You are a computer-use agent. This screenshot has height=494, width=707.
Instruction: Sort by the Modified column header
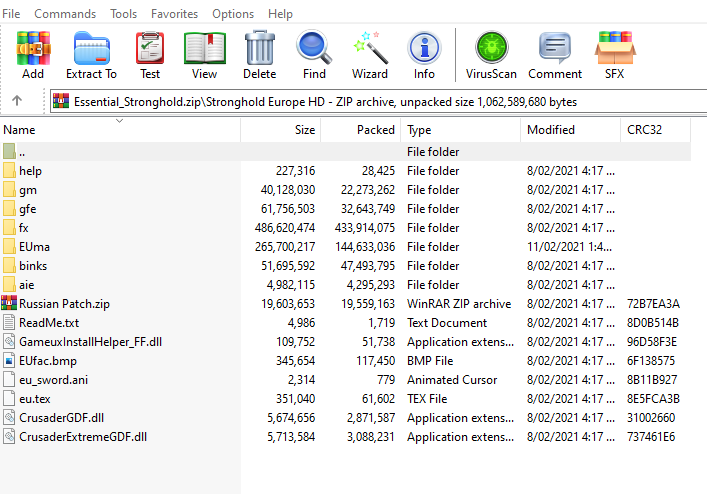(x=570, y=130)
